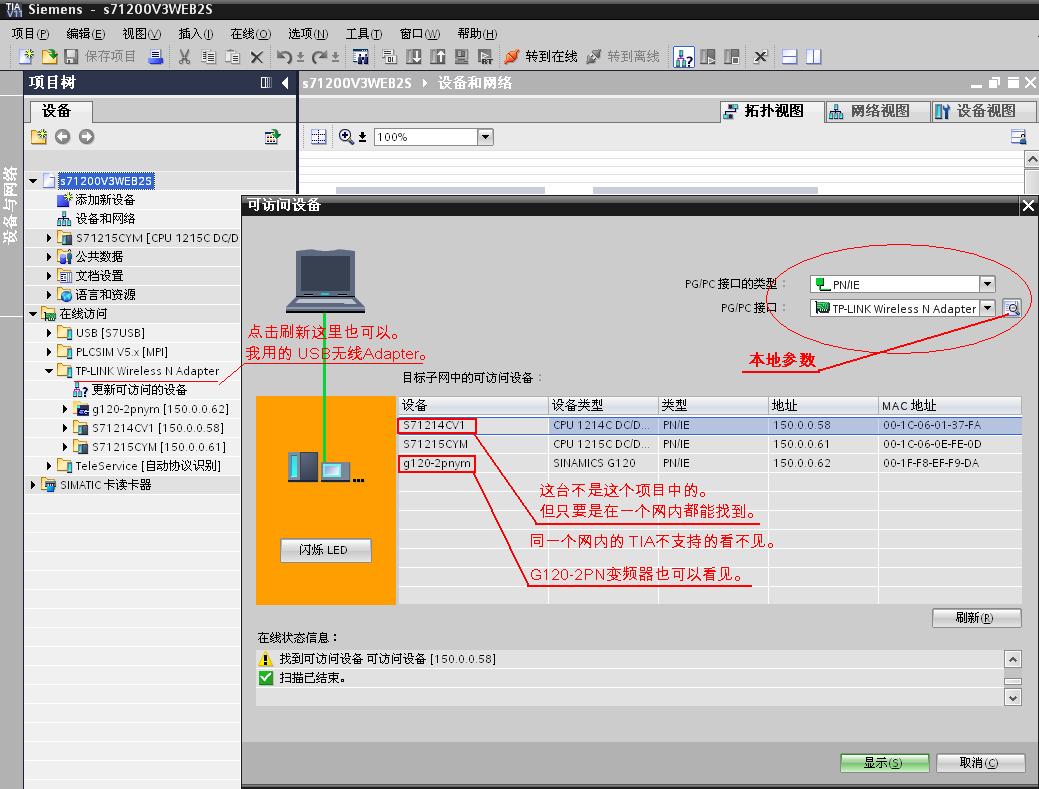
Task: Open the 编辑(E) menu
Action: click(85, 34)
